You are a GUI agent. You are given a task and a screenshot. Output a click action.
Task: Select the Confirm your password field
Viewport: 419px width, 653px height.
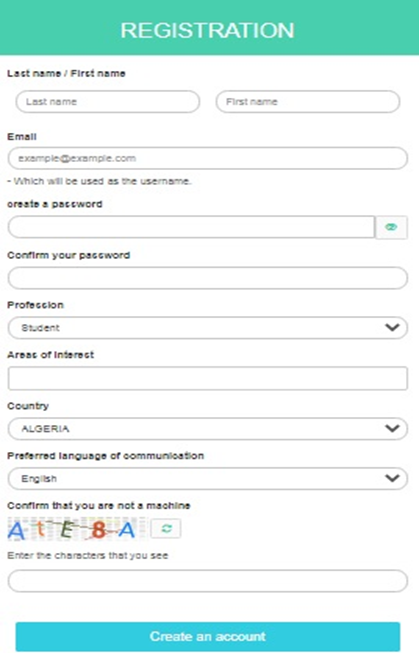(x=207, y=278)
